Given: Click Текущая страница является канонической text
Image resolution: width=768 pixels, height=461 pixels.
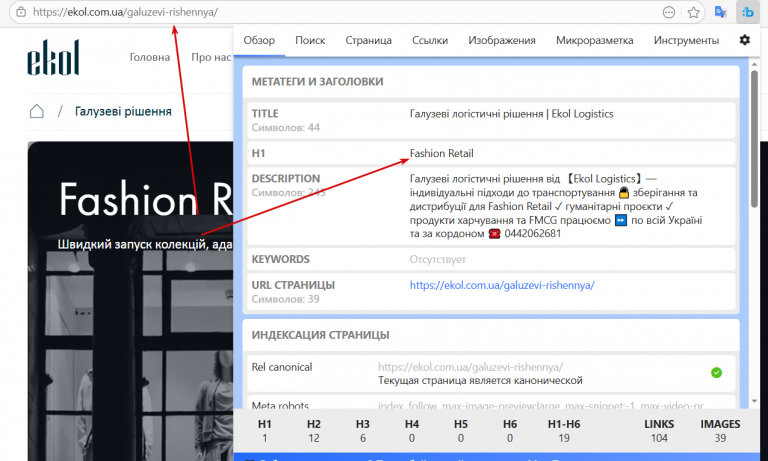Looking at the screenshot, I should point(480,381).
